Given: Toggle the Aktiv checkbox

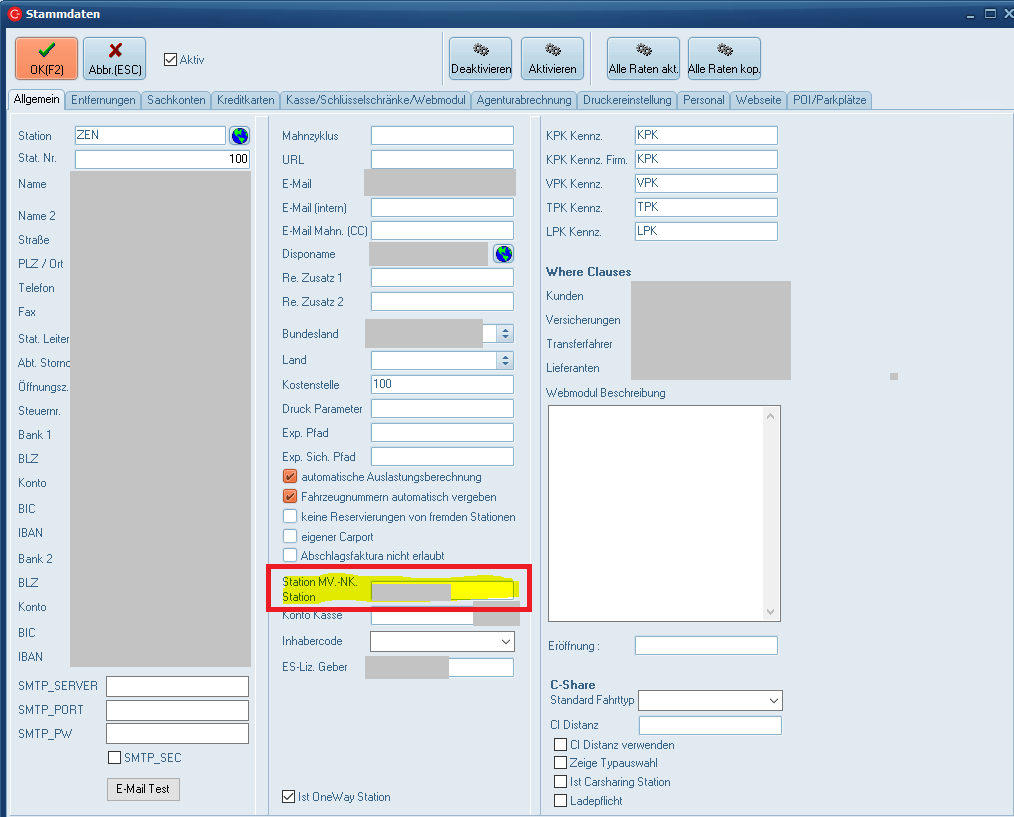Looking at the screenshot, I should [x=170, y=60].
